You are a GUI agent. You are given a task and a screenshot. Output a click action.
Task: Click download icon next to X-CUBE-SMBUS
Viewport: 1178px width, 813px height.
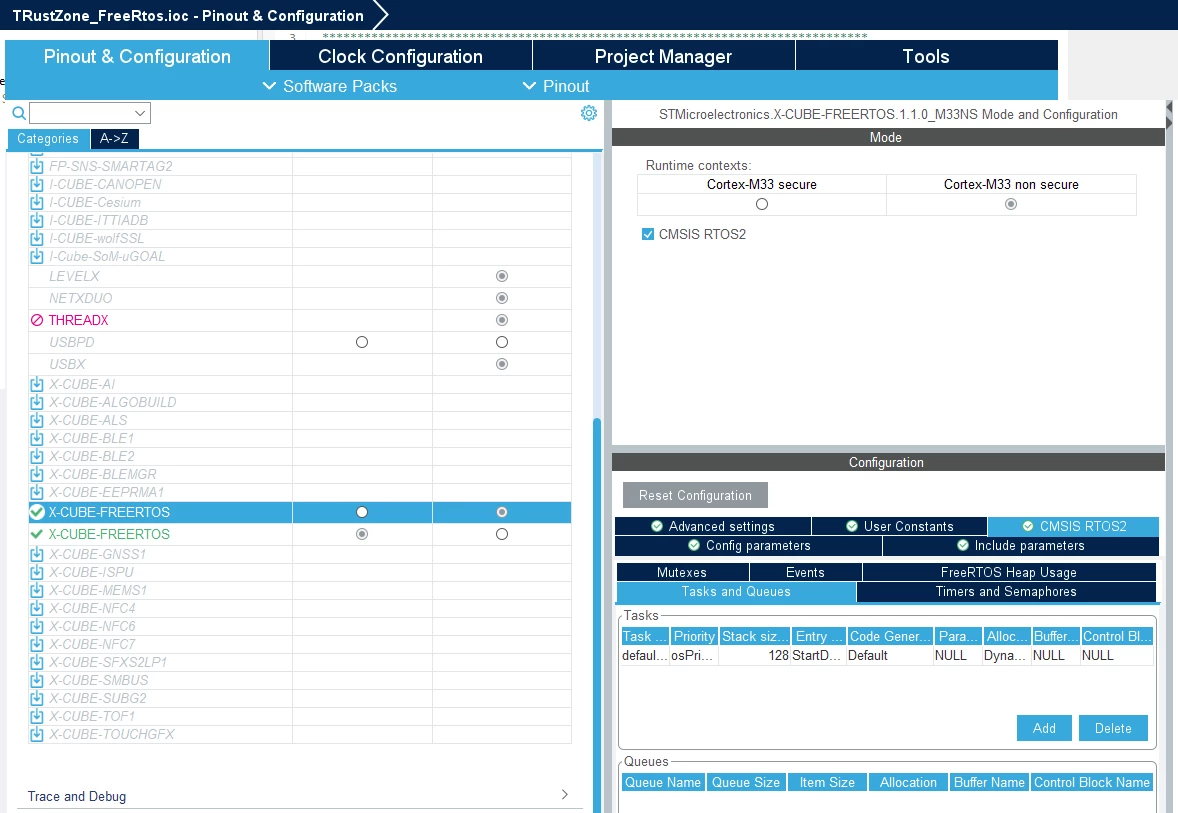click(37, 680)
